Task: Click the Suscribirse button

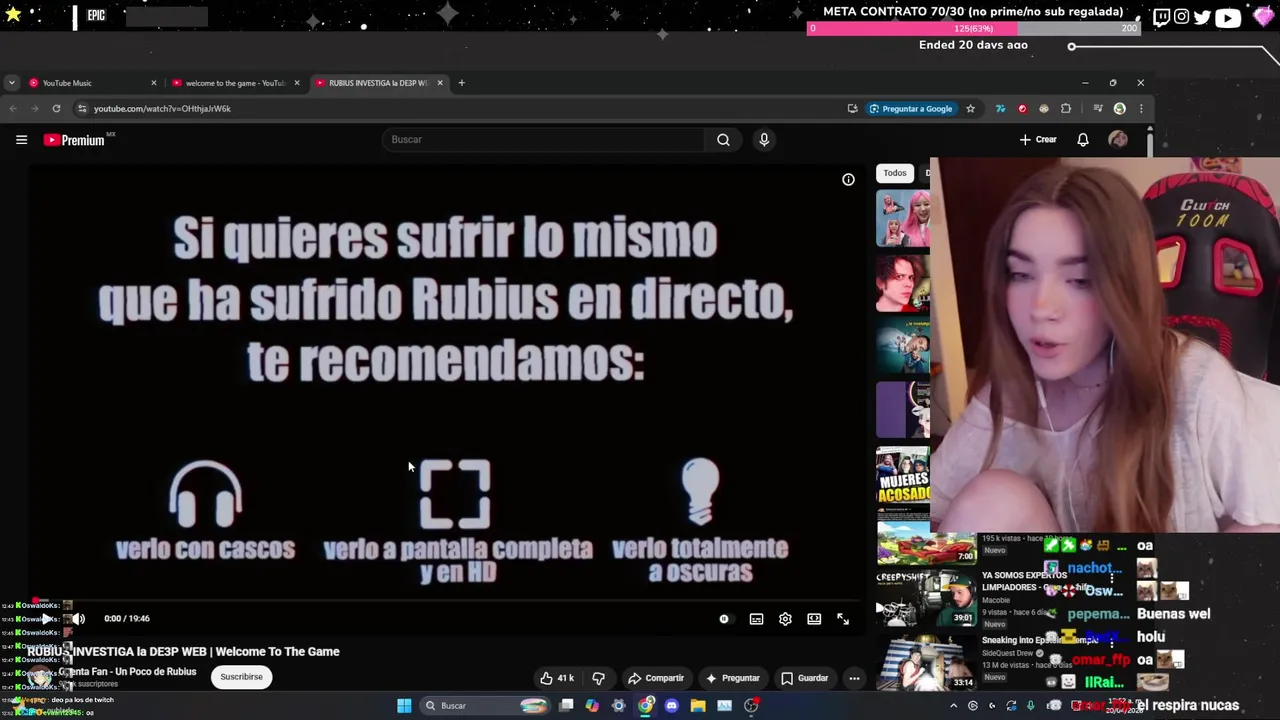Action: pyautogui.click(x=241, y=677)
